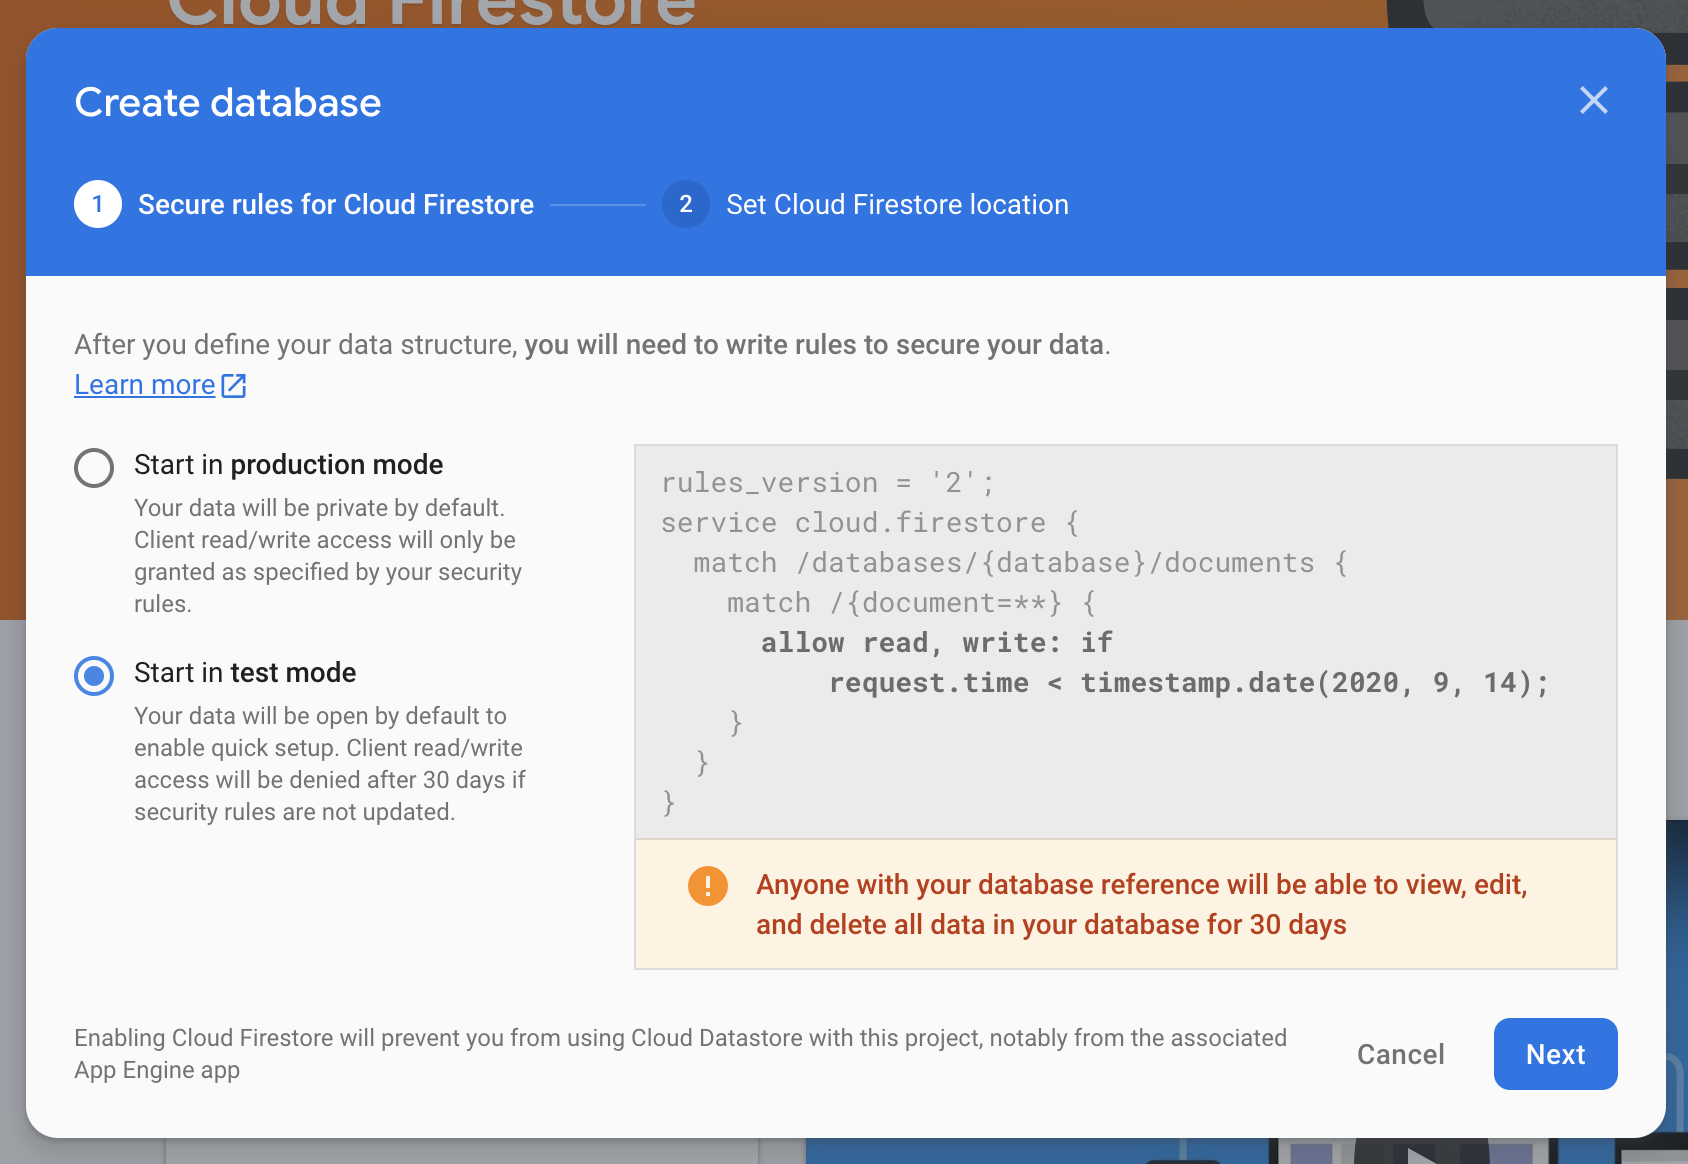This screenshot has height=1164, width=1688.
Task: Click the rules_version line in the code preview
Action: tap(827, 483)
